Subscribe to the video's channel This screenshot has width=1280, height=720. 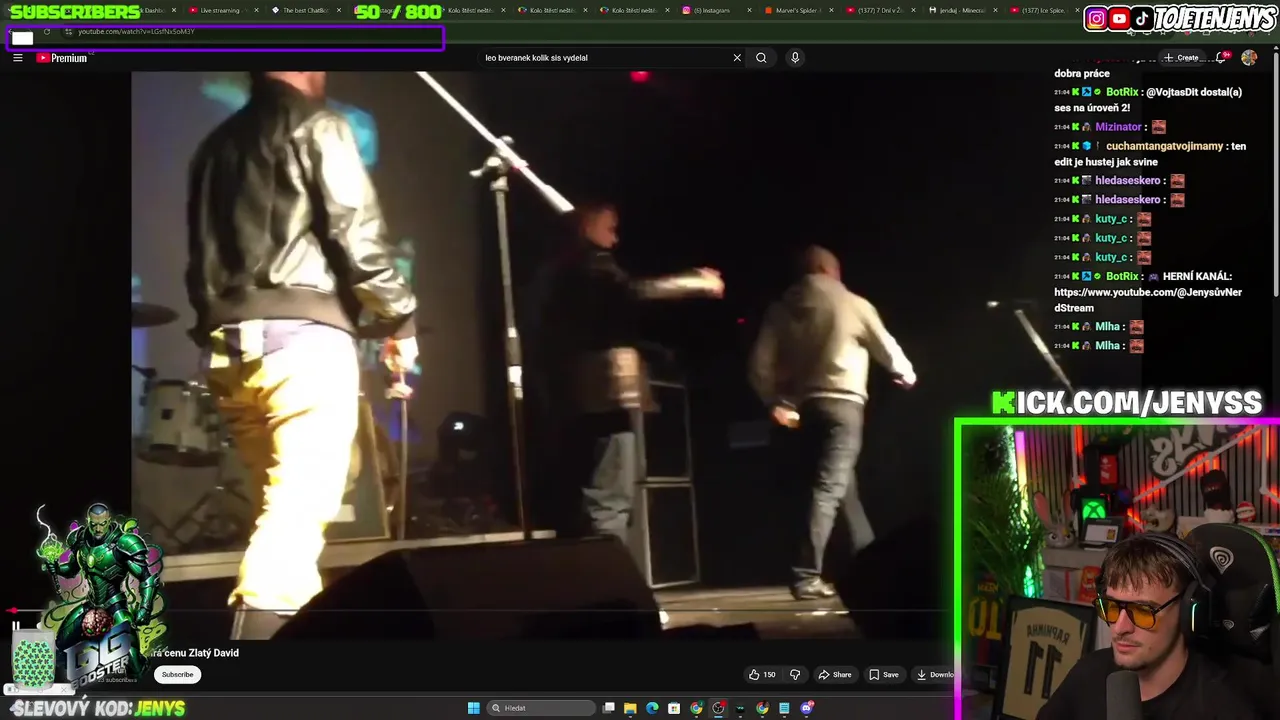178,675
